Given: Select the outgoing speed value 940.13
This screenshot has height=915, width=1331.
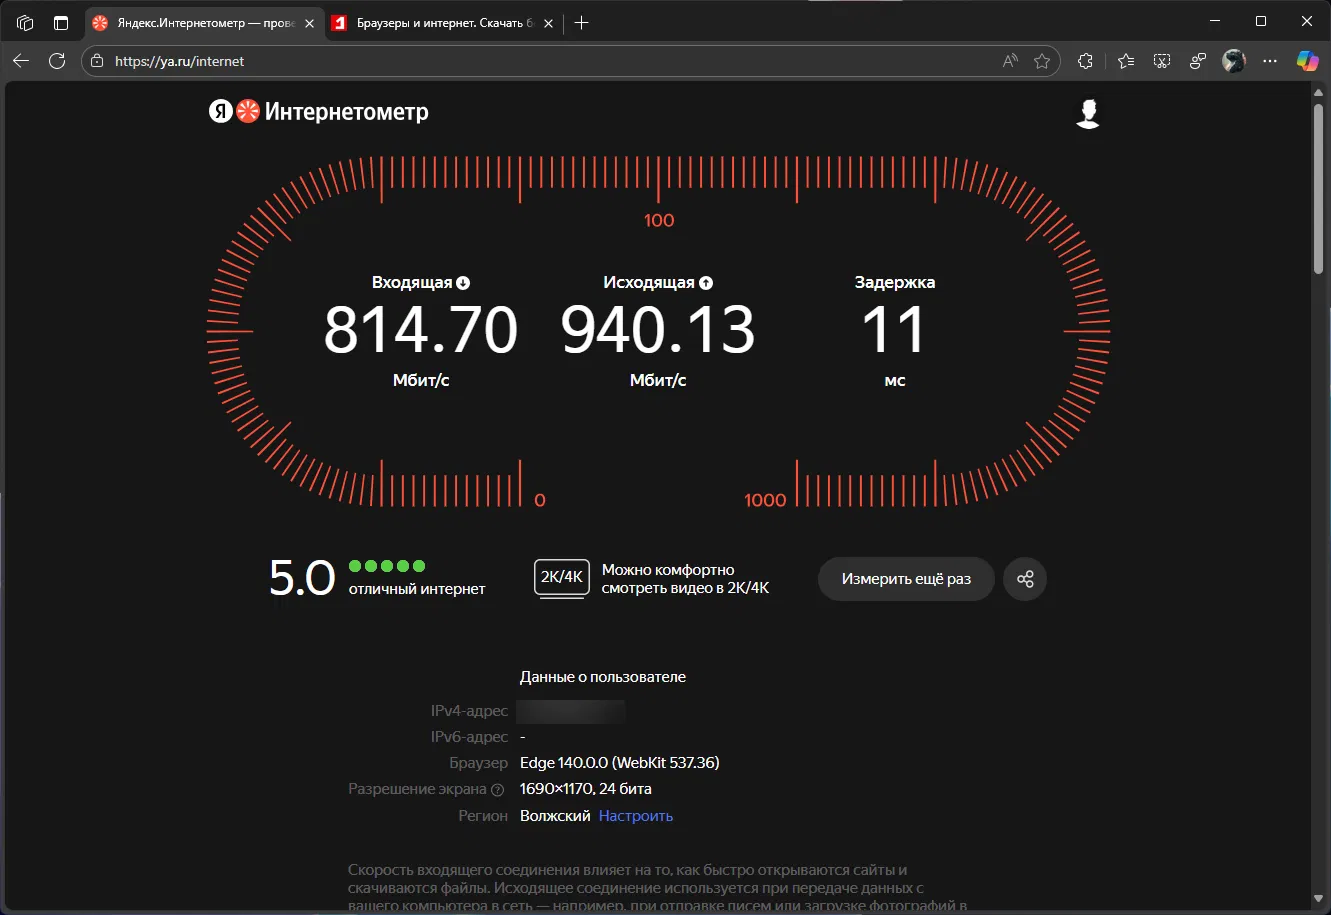Looking at the screenshot, I should click(x=658, y=330).
